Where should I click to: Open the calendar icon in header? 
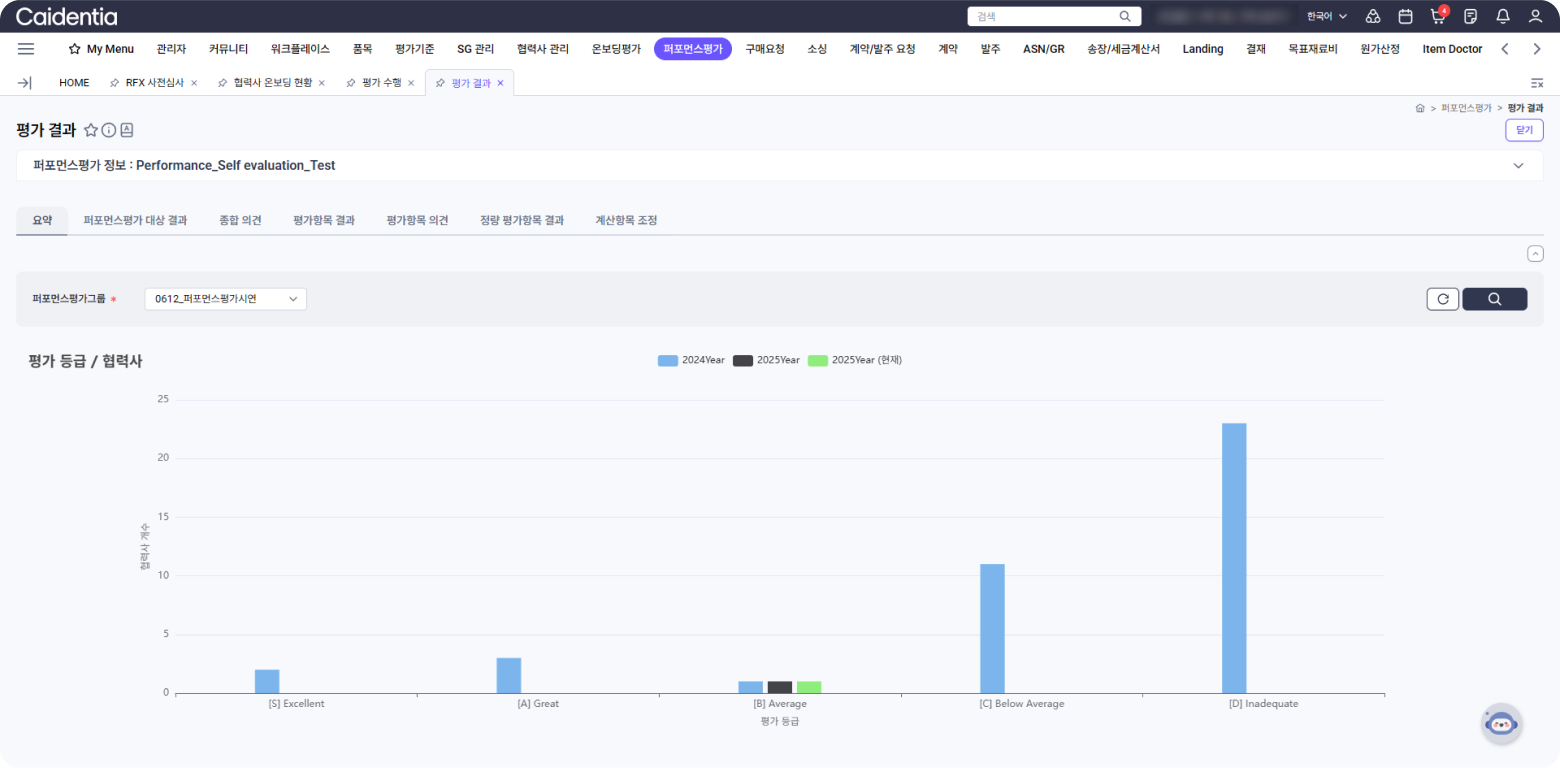click(1405, 16)
